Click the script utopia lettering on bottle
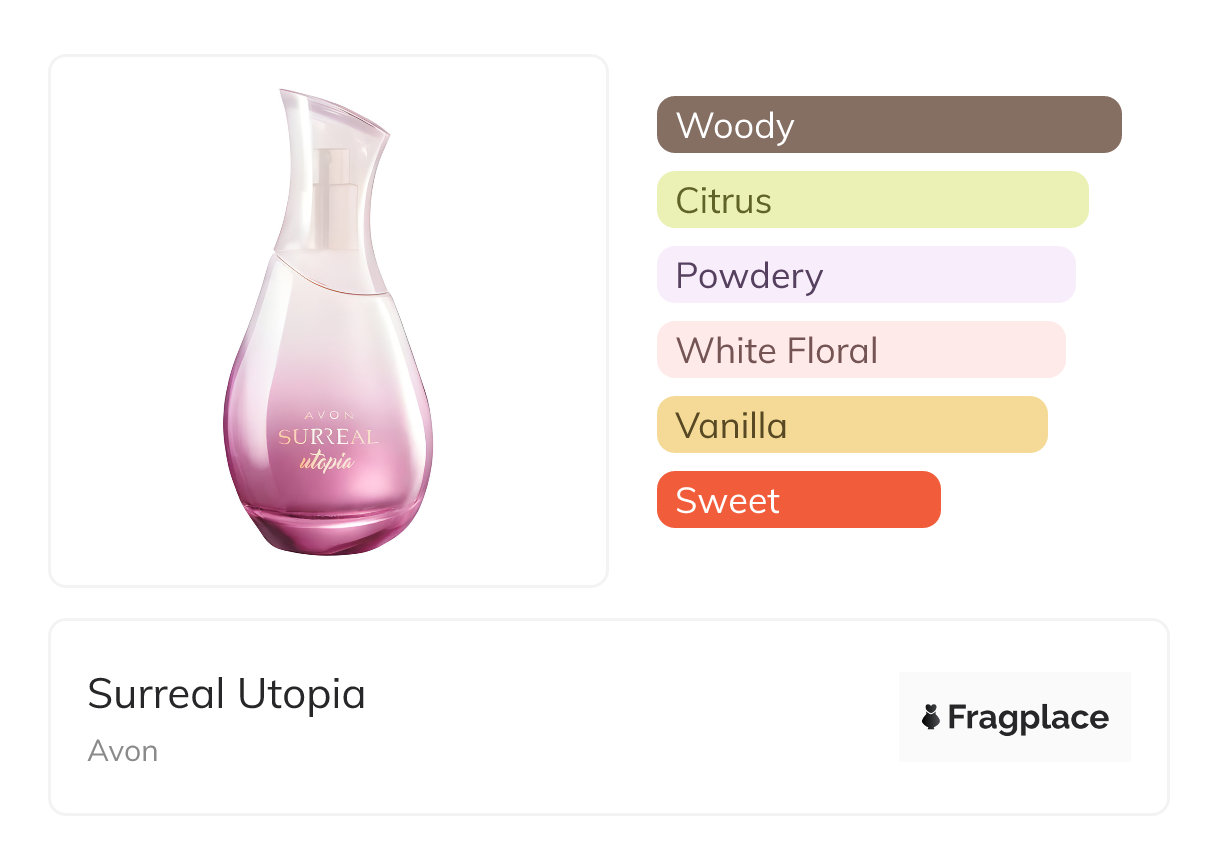Screen dimensions: 1218x864 coord(327,461)
